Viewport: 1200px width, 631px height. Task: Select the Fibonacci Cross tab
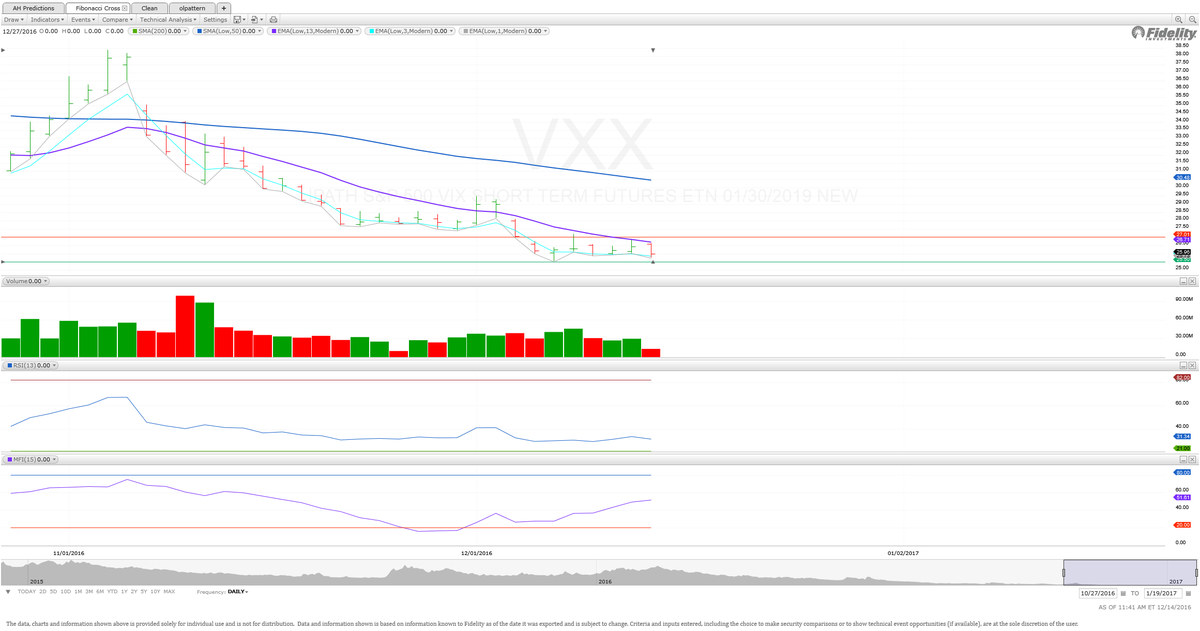click(97, 8)
